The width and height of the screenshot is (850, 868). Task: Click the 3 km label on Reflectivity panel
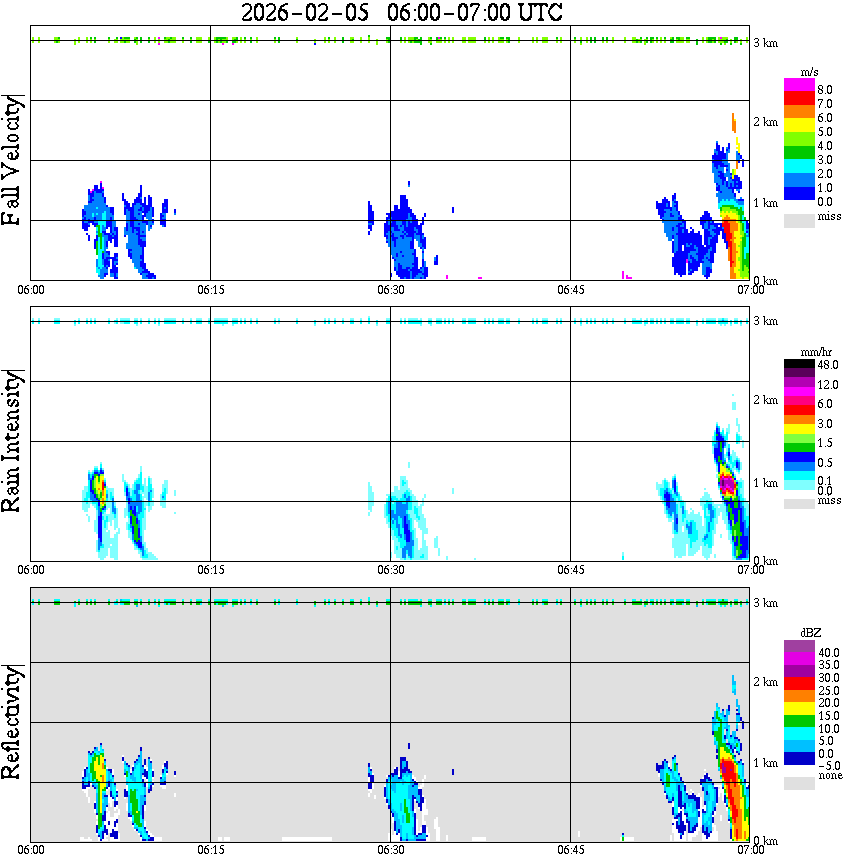pos(765,602)
